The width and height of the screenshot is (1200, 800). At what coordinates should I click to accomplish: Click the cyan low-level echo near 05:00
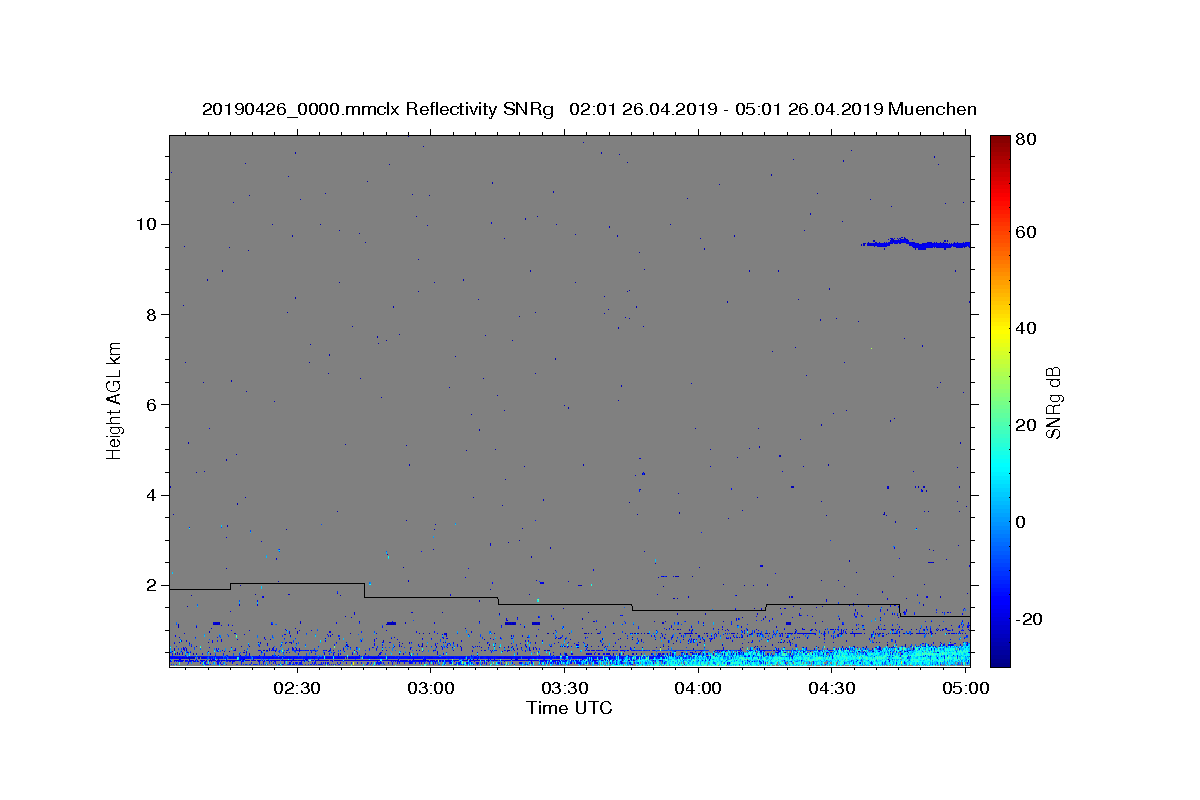(940, 655)
